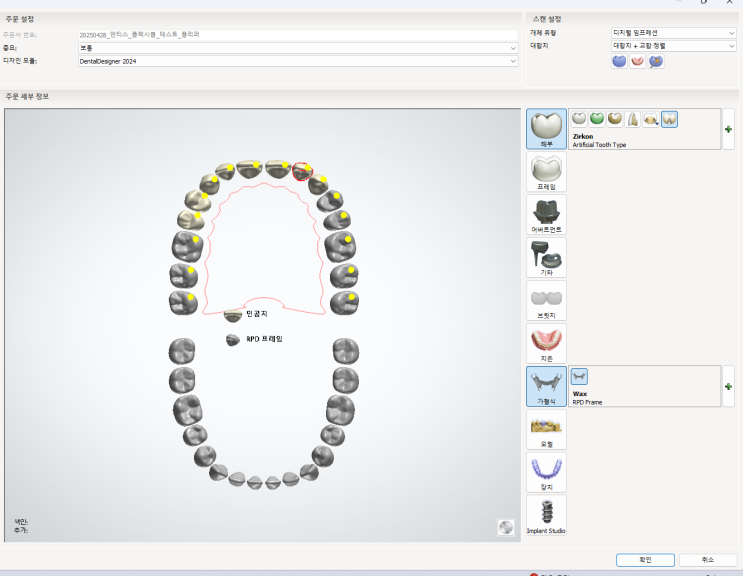Open the 디자인 모듈 DentalDesigner 2024 dropdown
Screen dimensions: 743x576
298,61
